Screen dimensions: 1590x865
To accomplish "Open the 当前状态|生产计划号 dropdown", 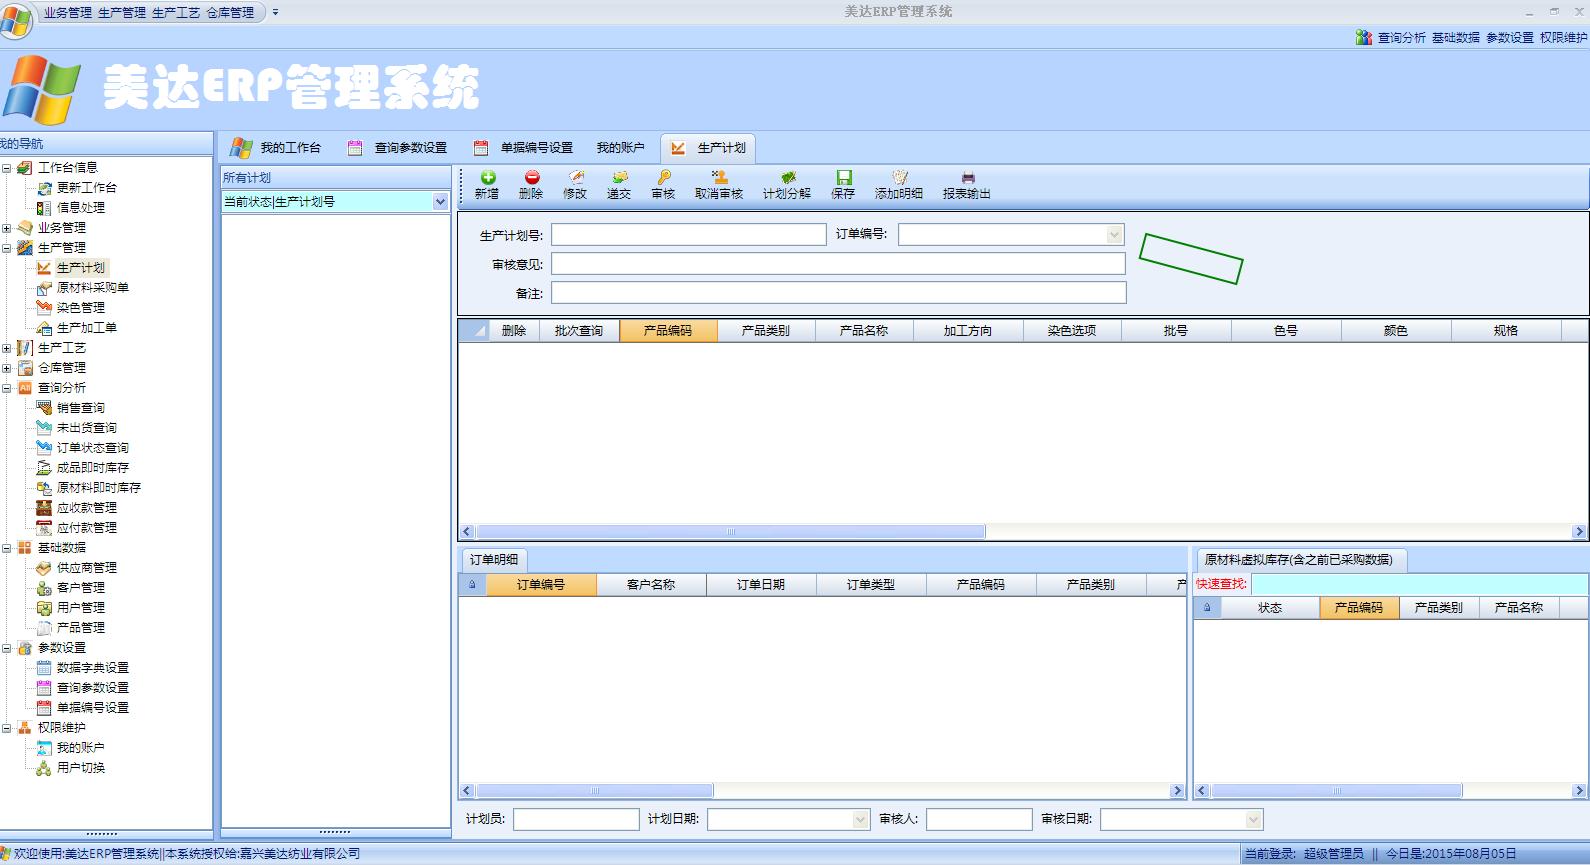I will [x=440, y=202].
